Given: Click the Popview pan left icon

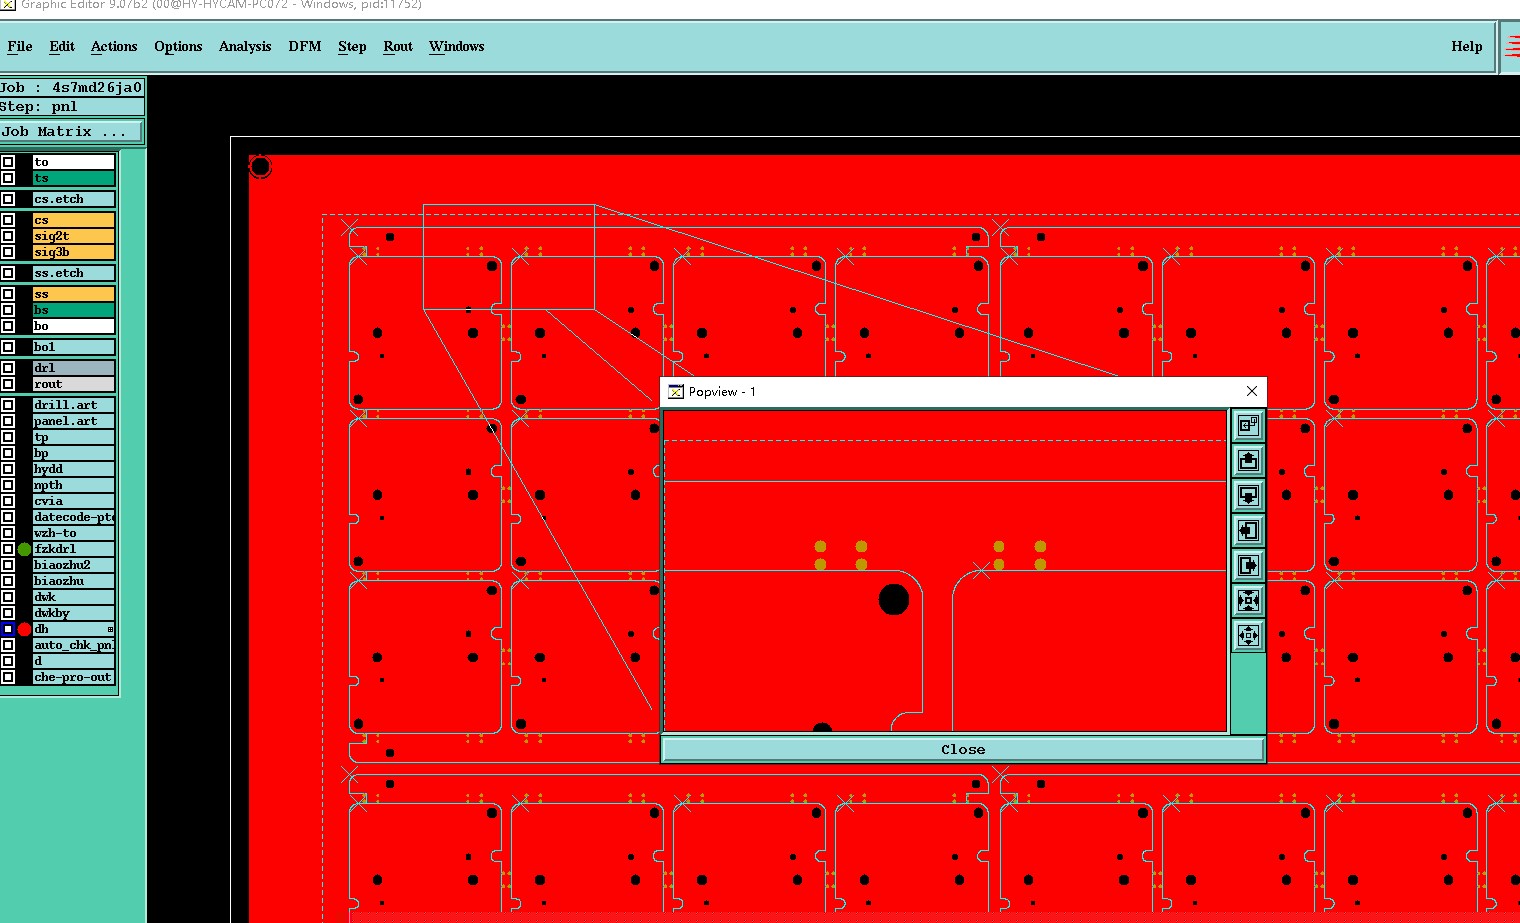Looking at the screenshot, I should (1248, 530).
